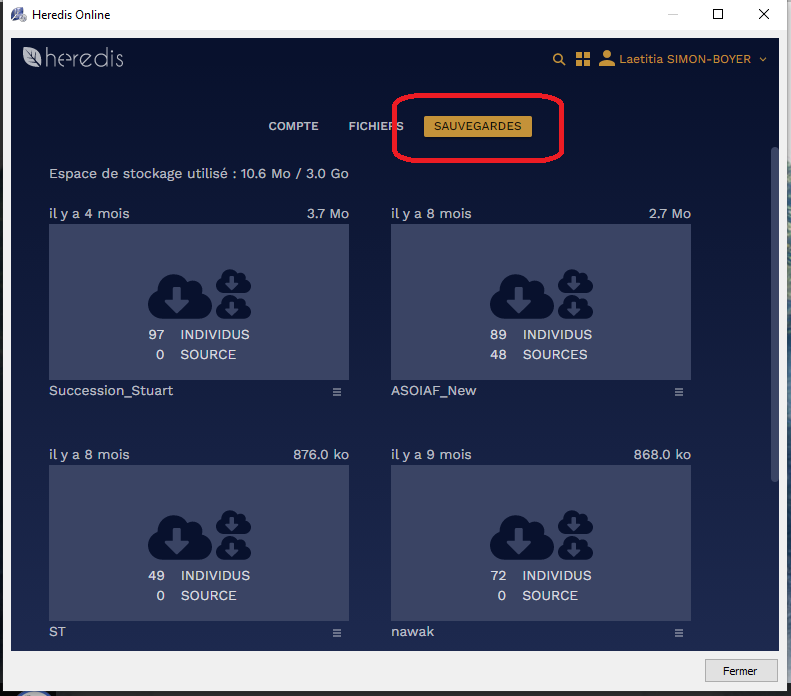Click the Succession_Stuart file name
791x696 pixels.
click(111, 391)
